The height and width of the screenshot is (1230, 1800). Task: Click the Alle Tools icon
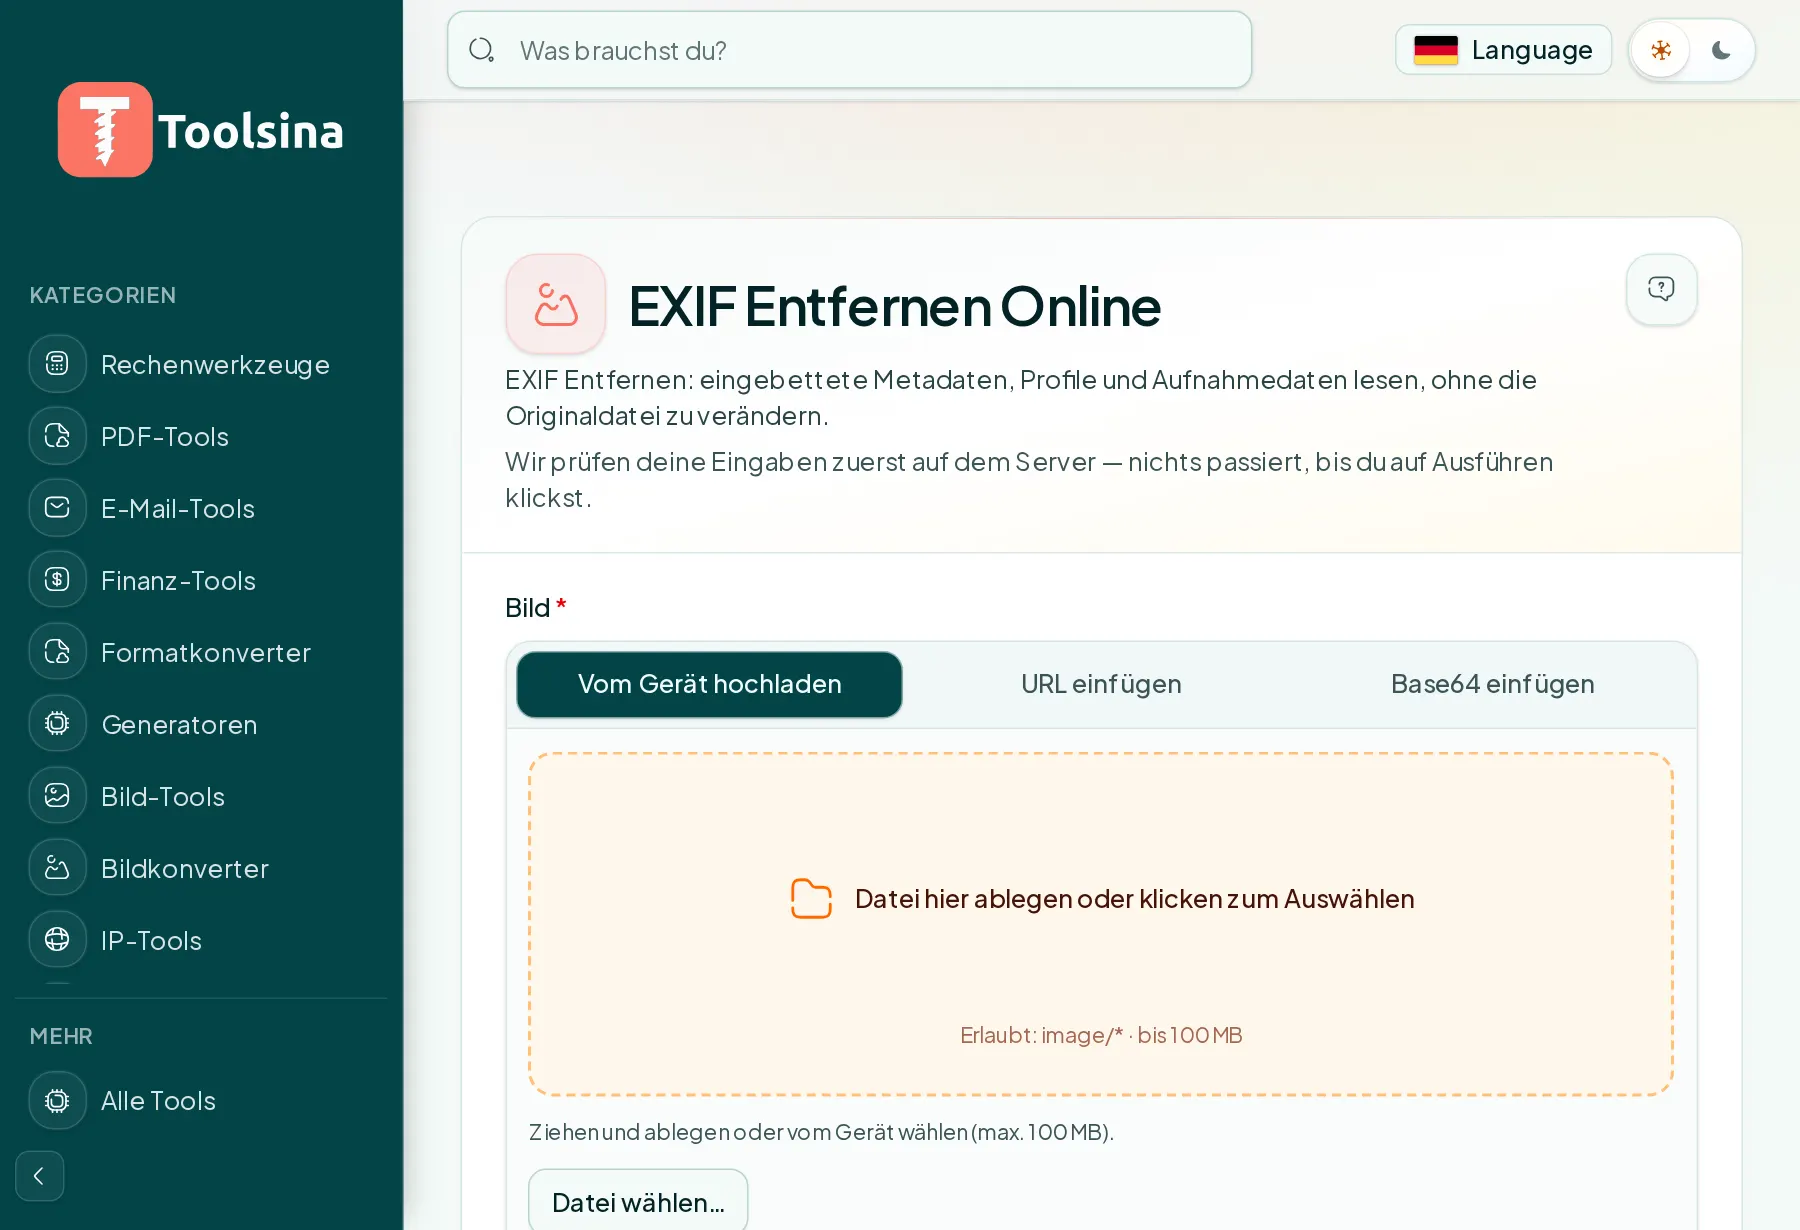tap(58, 1100)
